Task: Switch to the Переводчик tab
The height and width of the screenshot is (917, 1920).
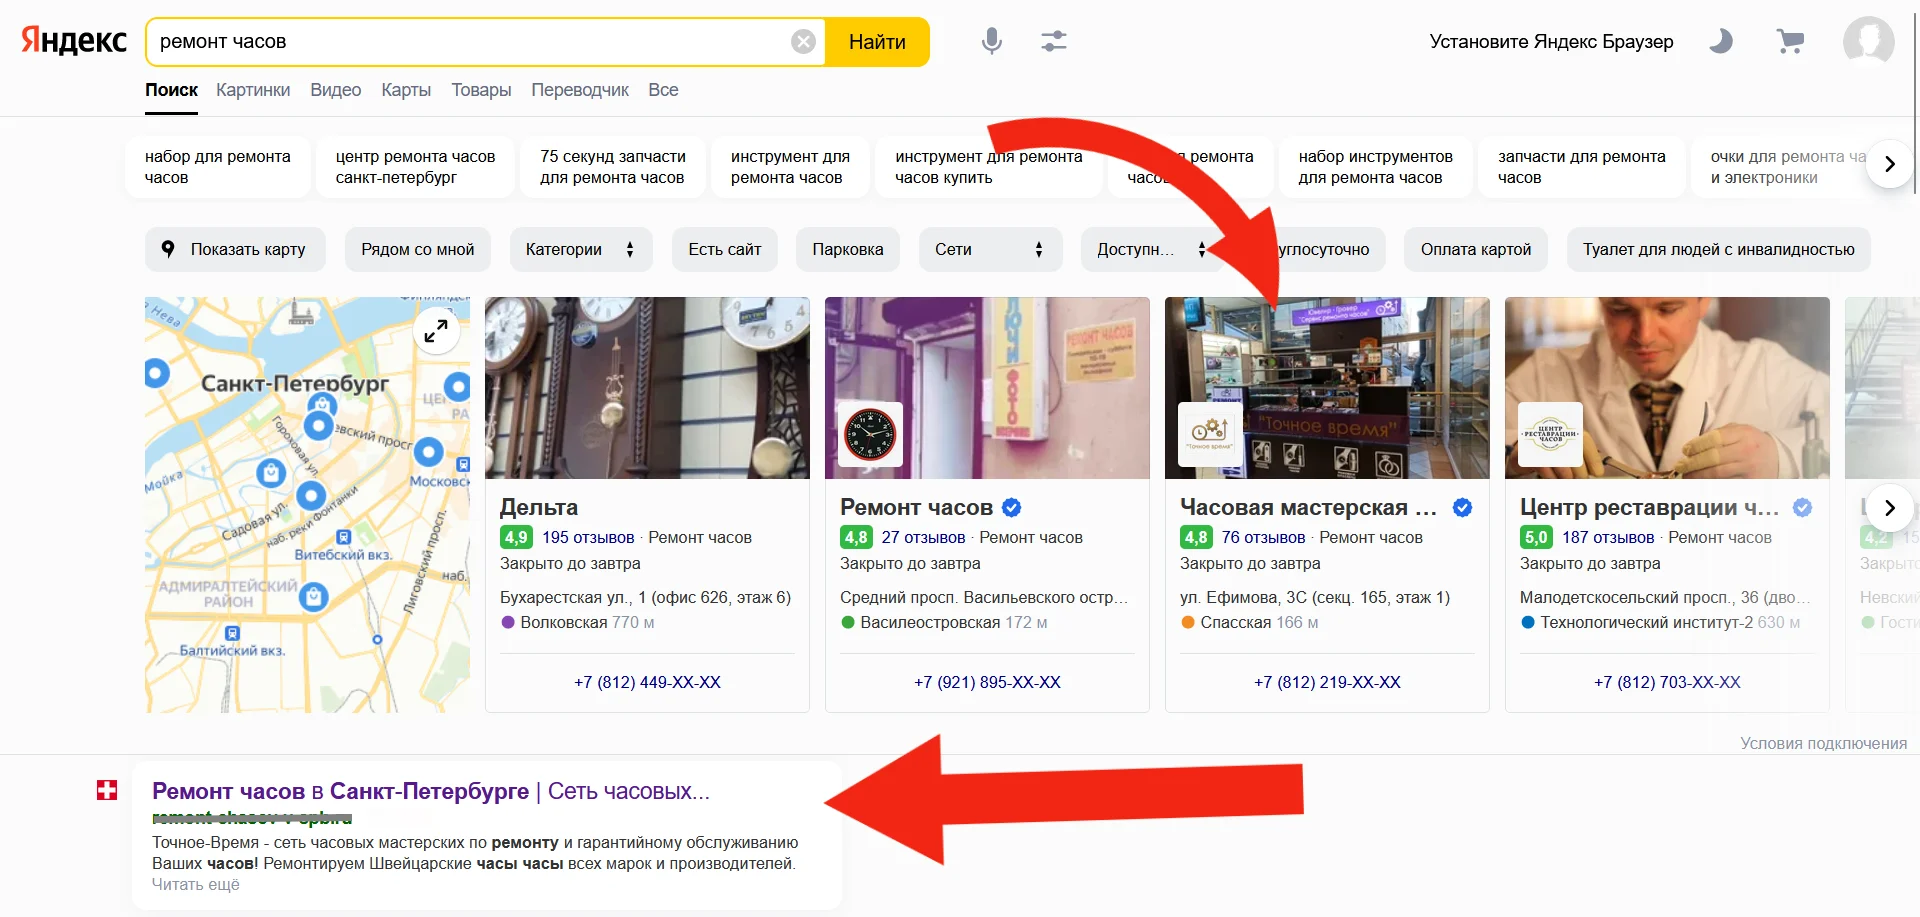Action: 580,90
